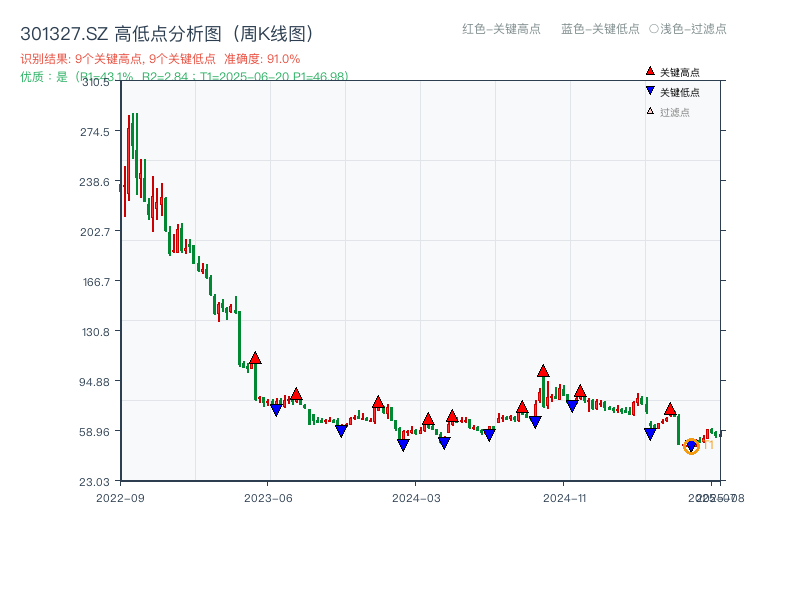Click the 166.7 y-axis label
Screen dimensions: 800x600
96,282
